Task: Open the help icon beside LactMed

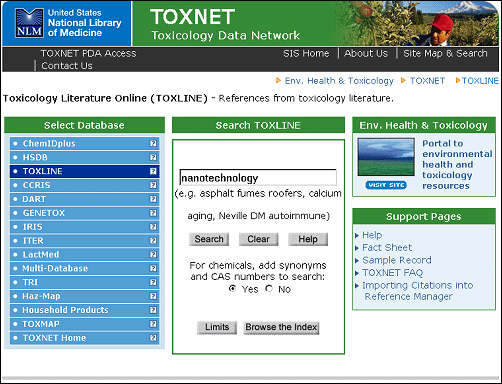Action: (x=153, y=255)
